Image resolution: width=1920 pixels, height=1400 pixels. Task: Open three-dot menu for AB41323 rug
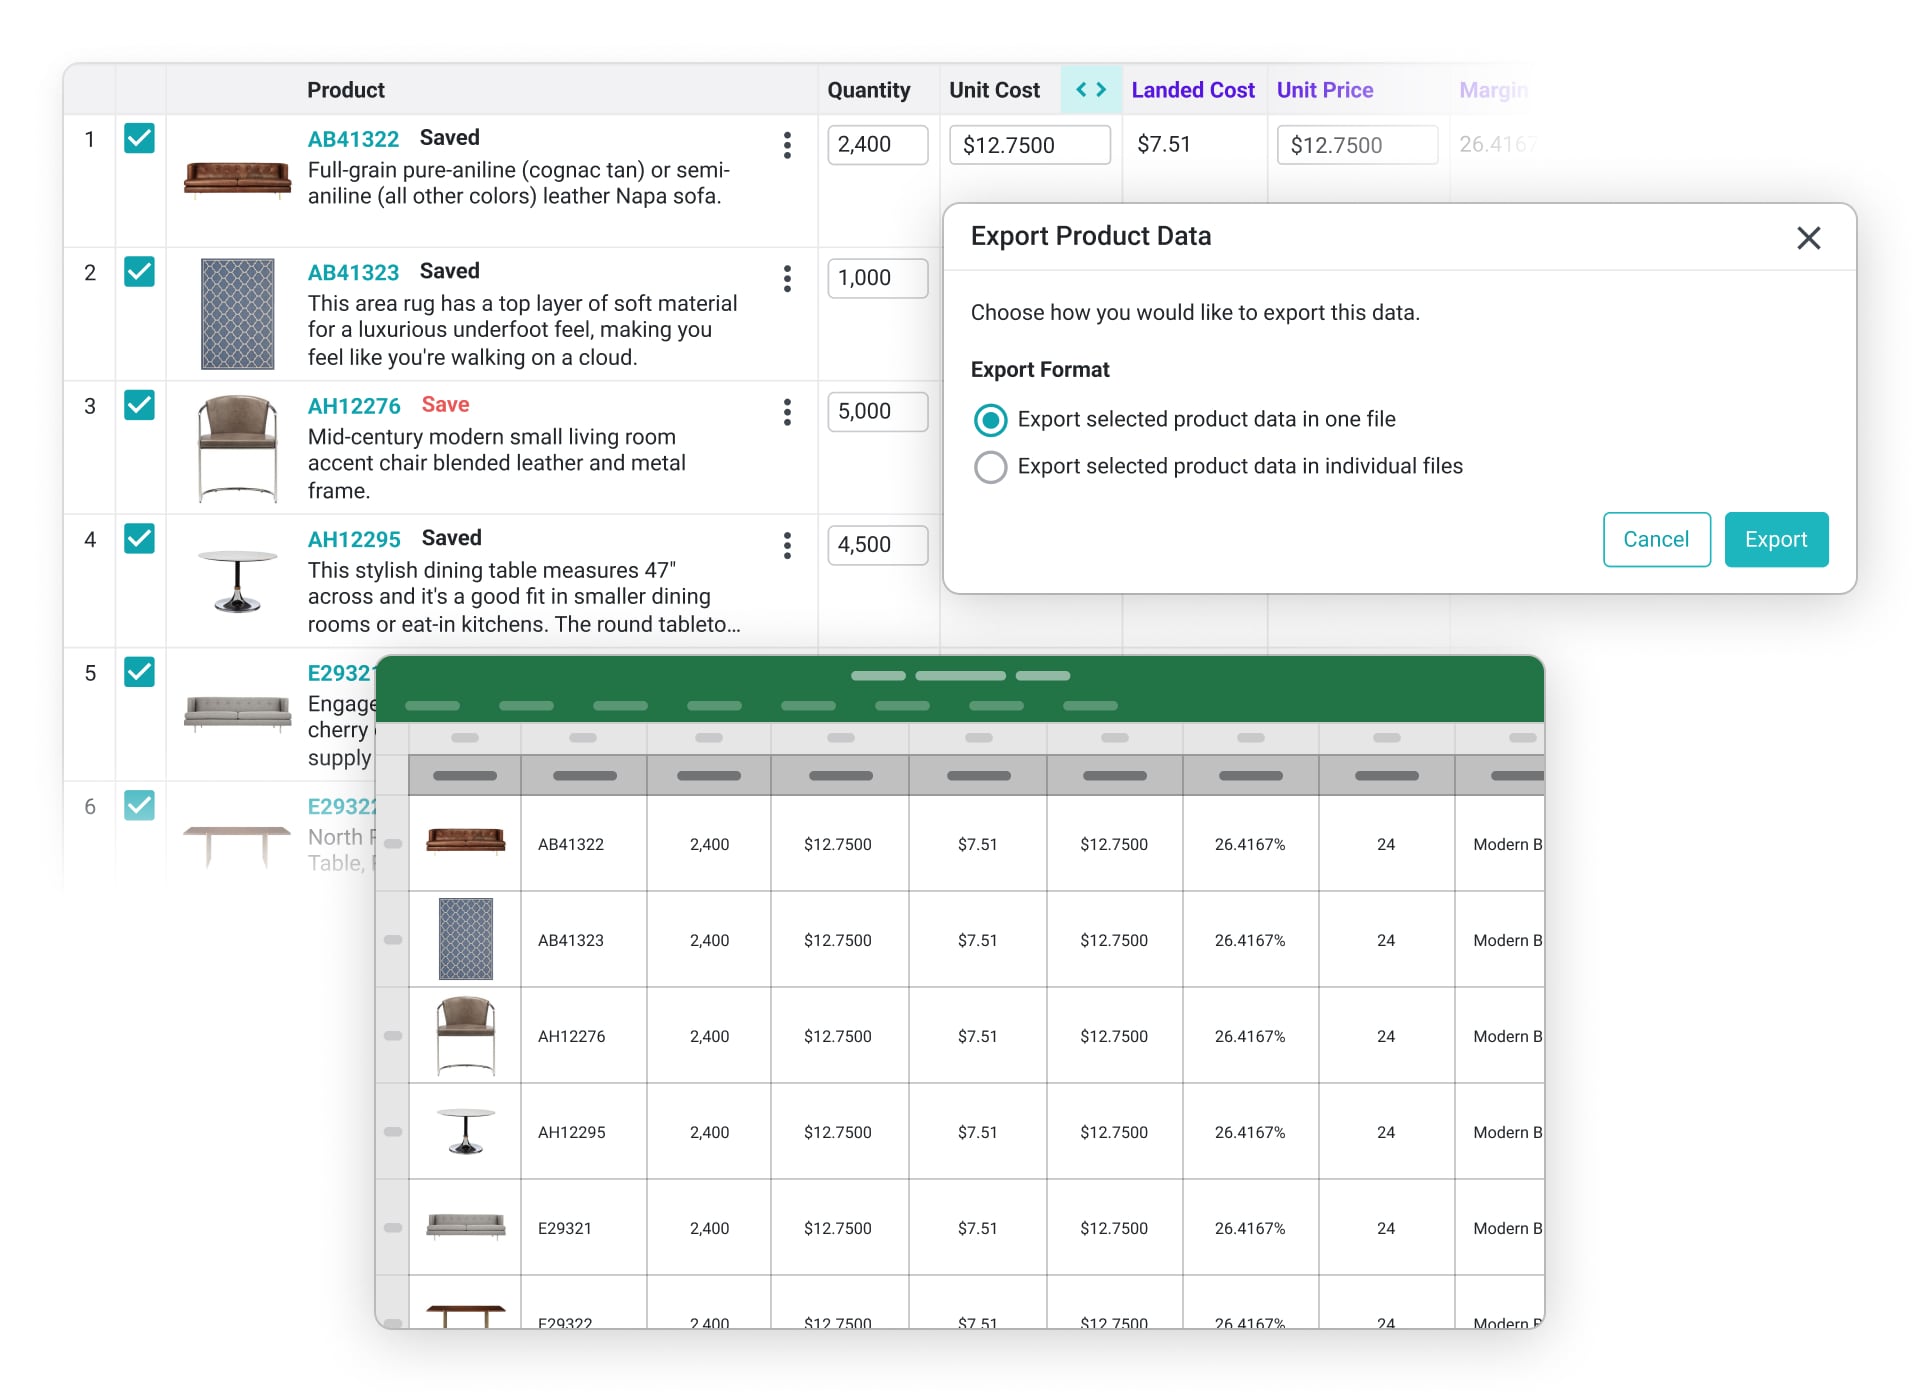pos(787,279)
